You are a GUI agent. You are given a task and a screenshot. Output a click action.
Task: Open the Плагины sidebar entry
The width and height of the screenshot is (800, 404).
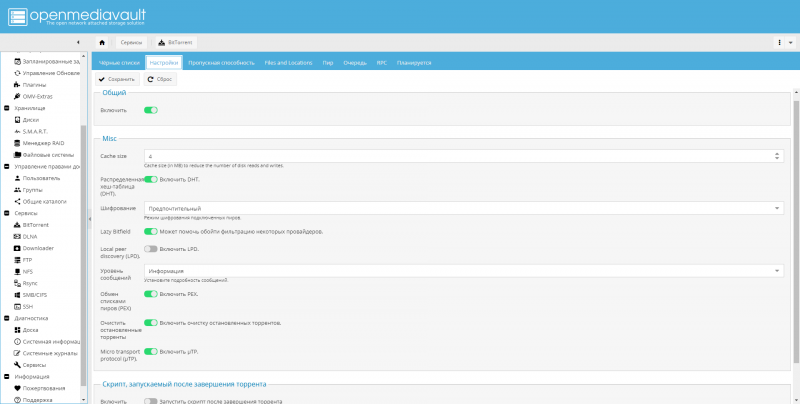pyautogui.click(x=30, y=85)
